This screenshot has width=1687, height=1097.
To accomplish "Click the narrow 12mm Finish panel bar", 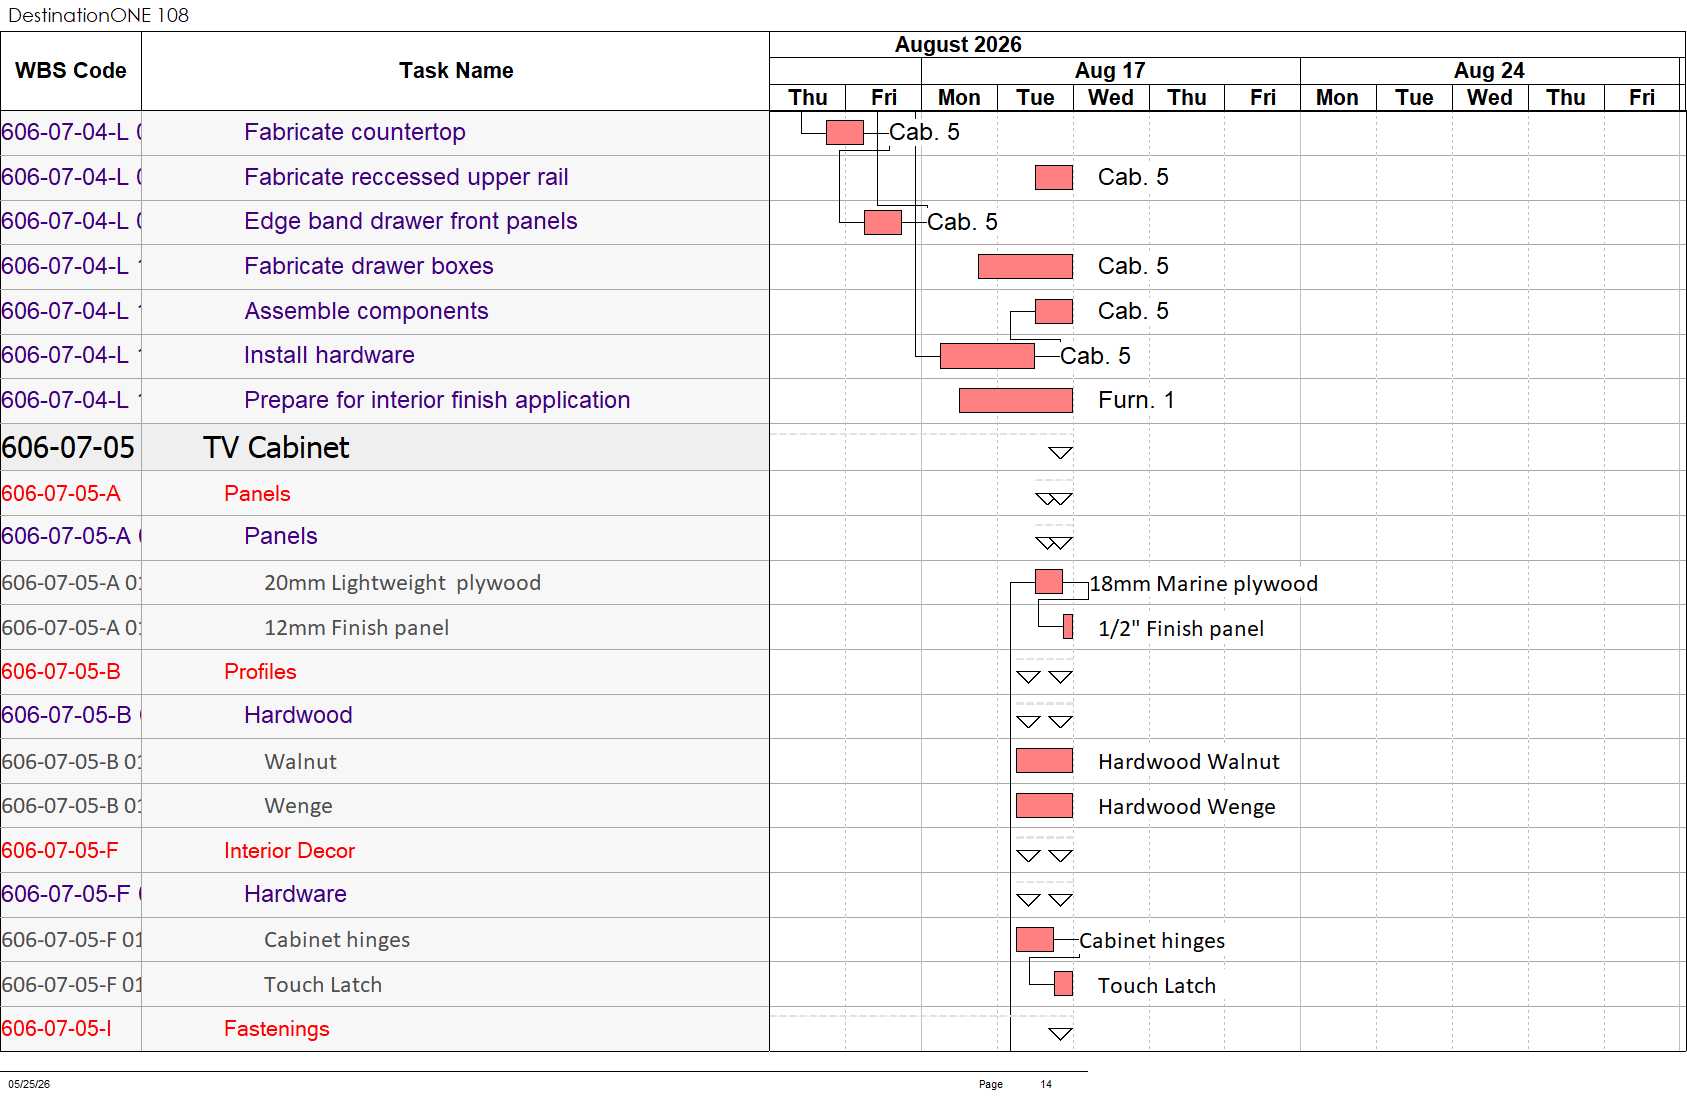I will (x=1068, y=627).
